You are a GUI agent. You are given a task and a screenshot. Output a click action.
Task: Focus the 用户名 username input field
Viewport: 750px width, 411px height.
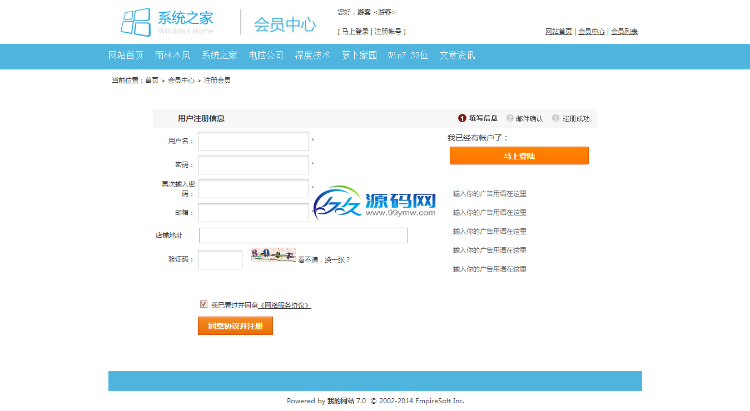254,141
